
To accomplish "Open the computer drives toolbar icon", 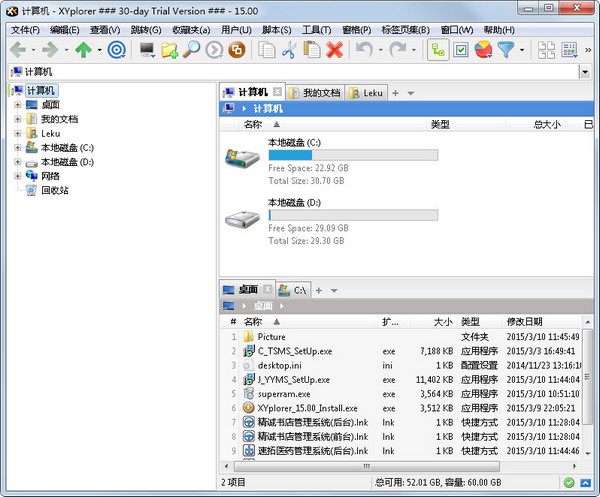I will click(x=147, y=50).
